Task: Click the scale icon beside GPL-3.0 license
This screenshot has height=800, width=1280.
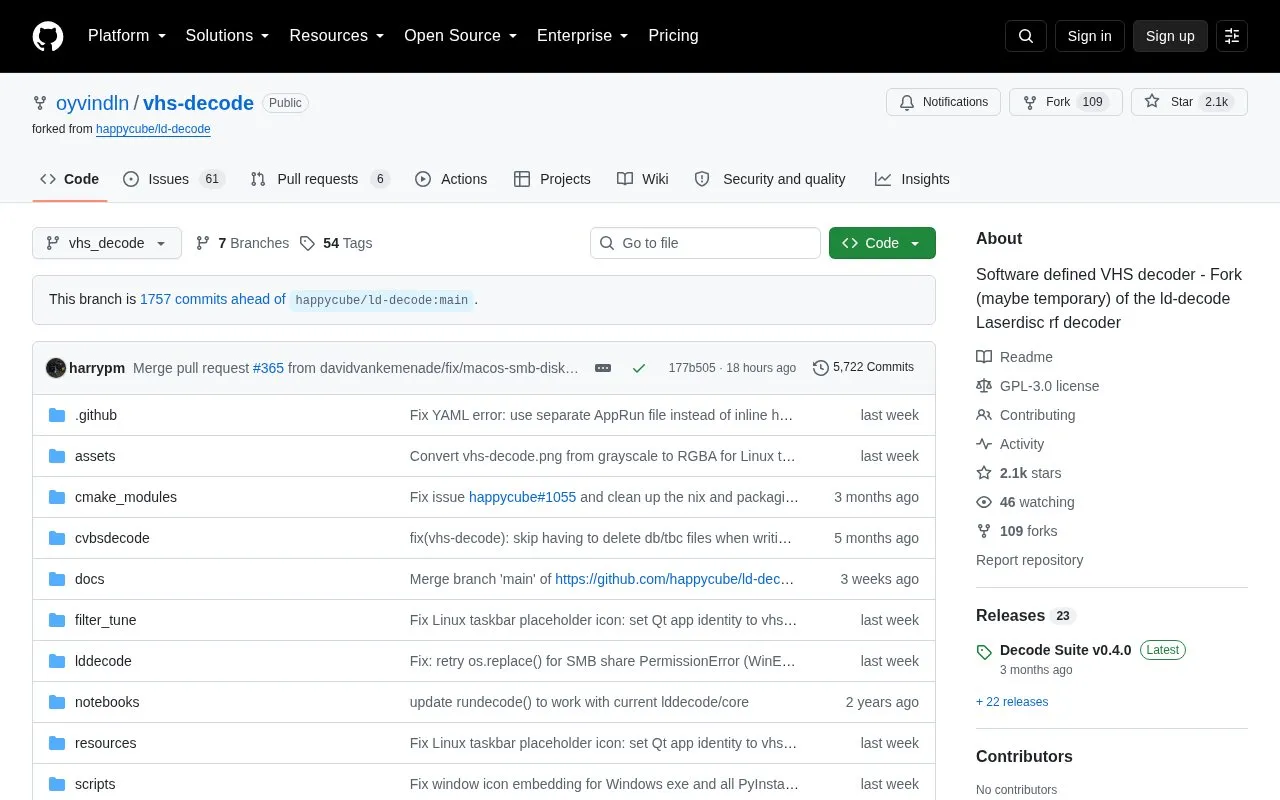Action: click(x=984, y=386)
